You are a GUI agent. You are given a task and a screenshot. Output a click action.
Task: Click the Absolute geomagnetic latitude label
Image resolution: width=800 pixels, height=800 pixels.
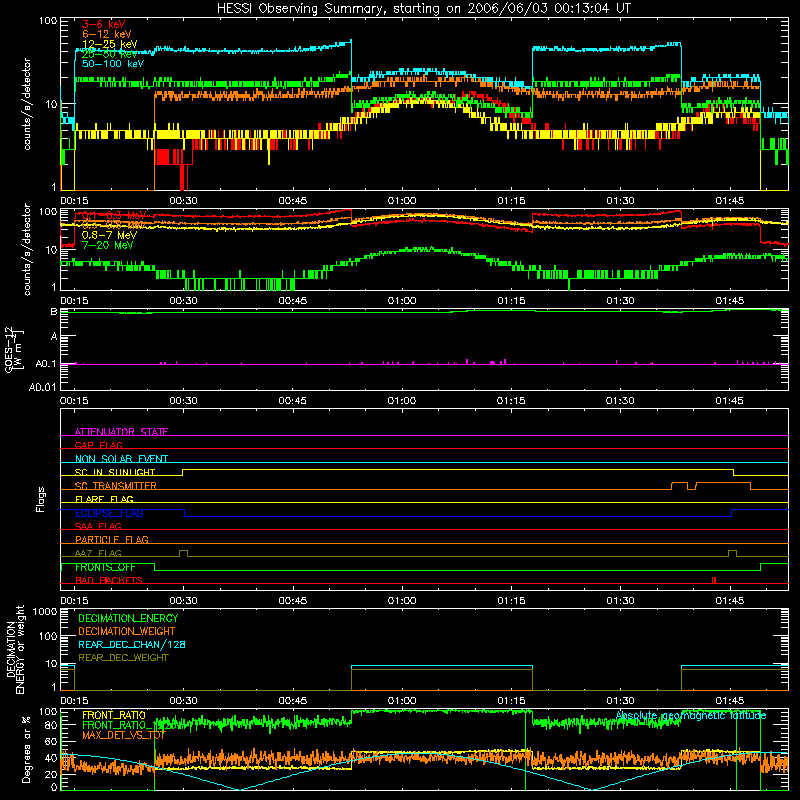pos(691,716)
